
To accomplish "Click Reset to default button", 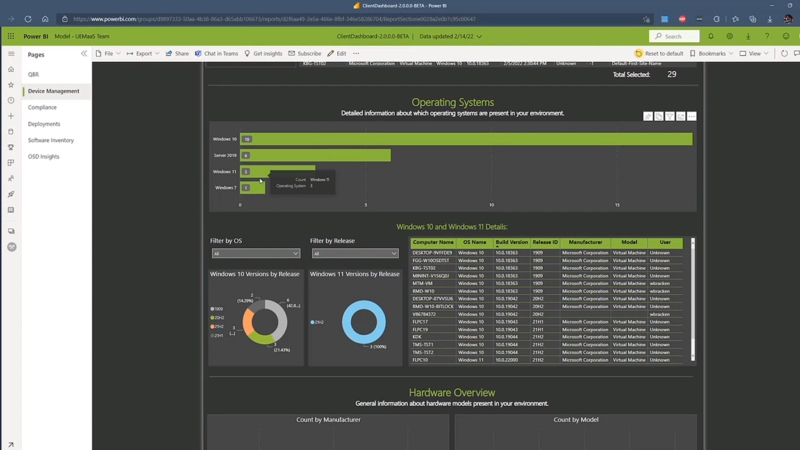I will pos(659,54).
